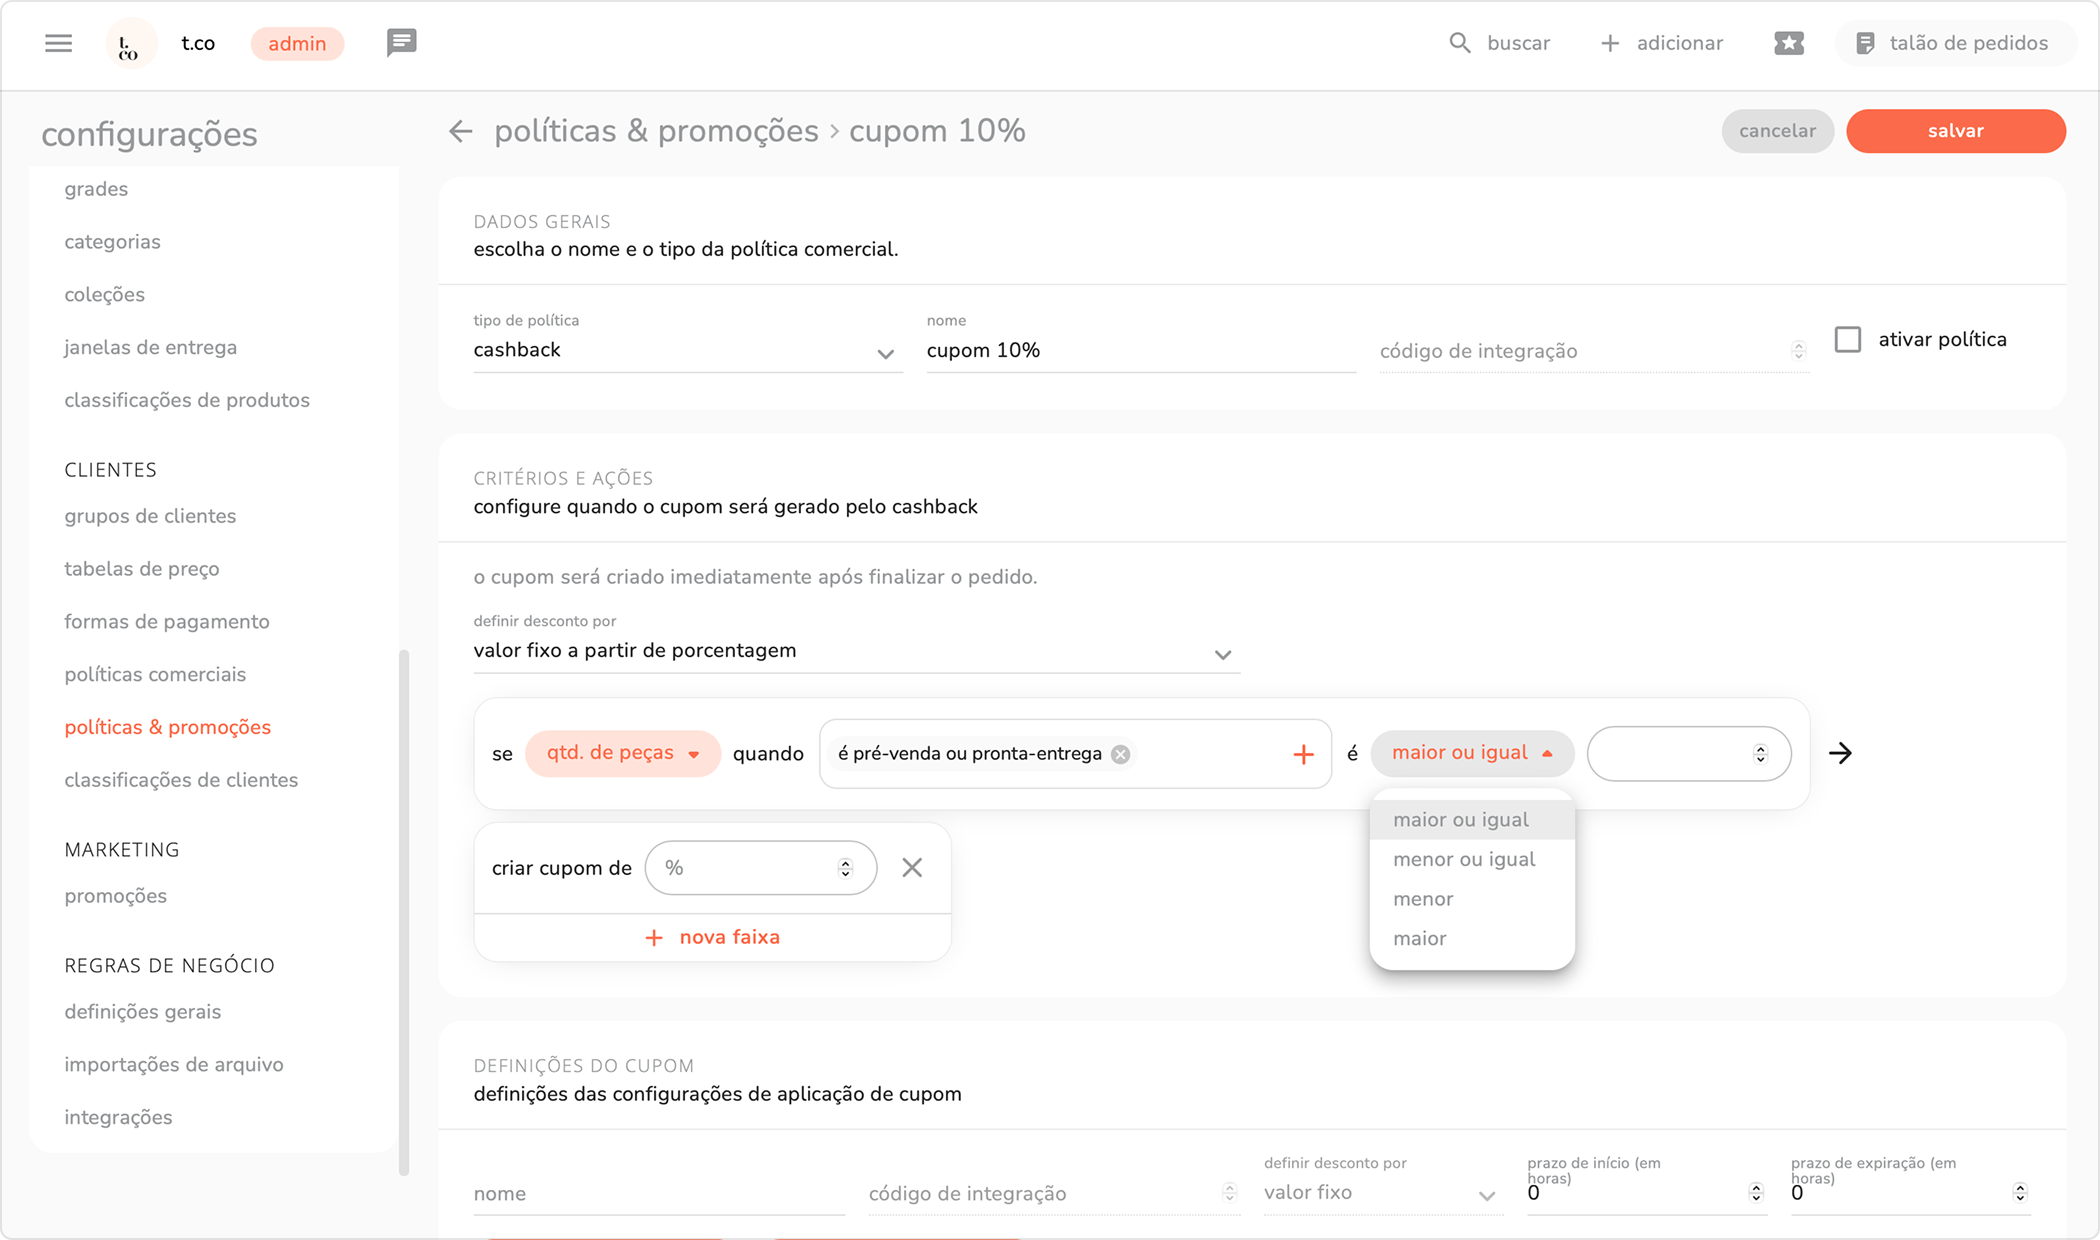2100x1240 pixels.
Task: Add condition with orange plus icon
Action: [1303, 754]
